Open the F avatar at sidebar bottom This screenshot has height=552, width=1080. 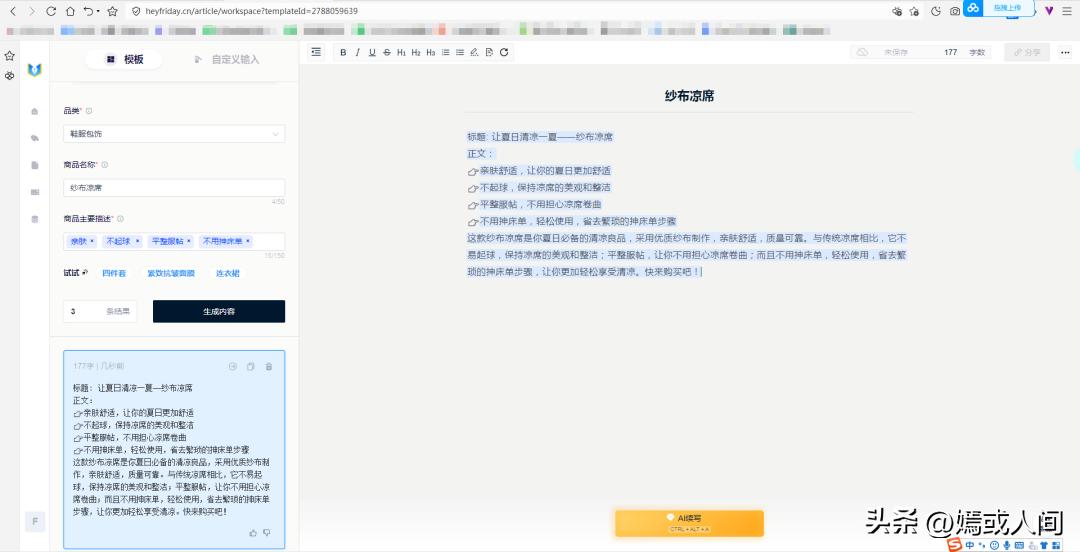pos(34,522)
